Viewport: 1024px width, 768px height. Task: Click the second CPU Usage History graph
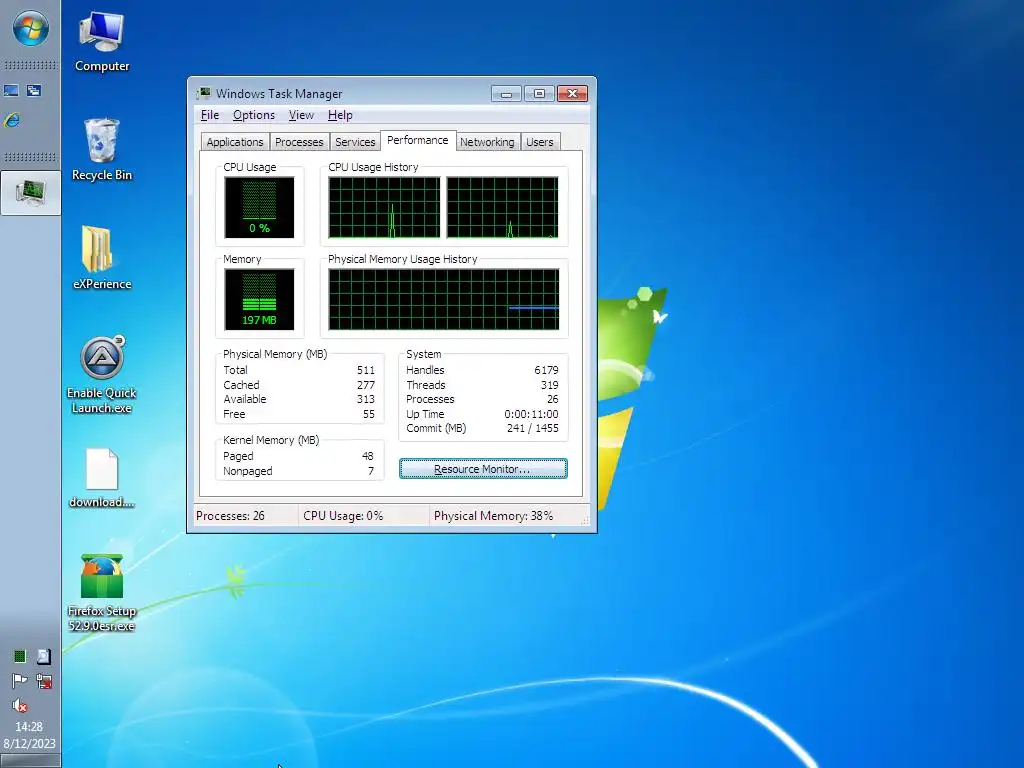502,207
